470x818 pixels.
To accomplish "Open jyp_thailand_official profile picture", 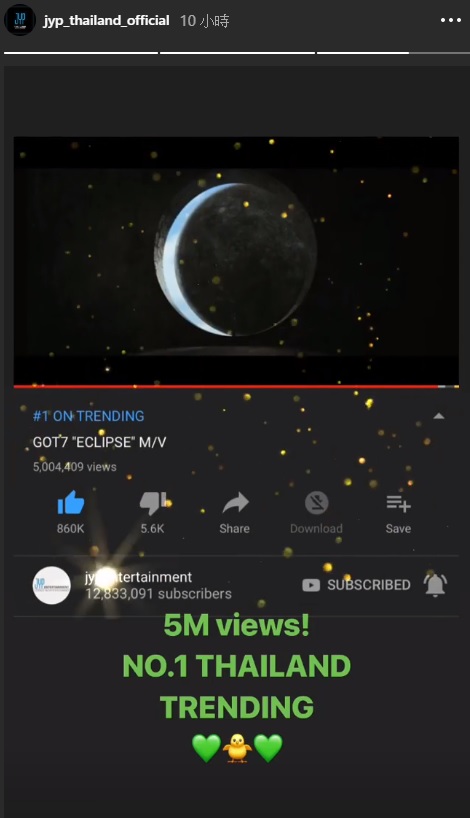I will tap(20, 20).
